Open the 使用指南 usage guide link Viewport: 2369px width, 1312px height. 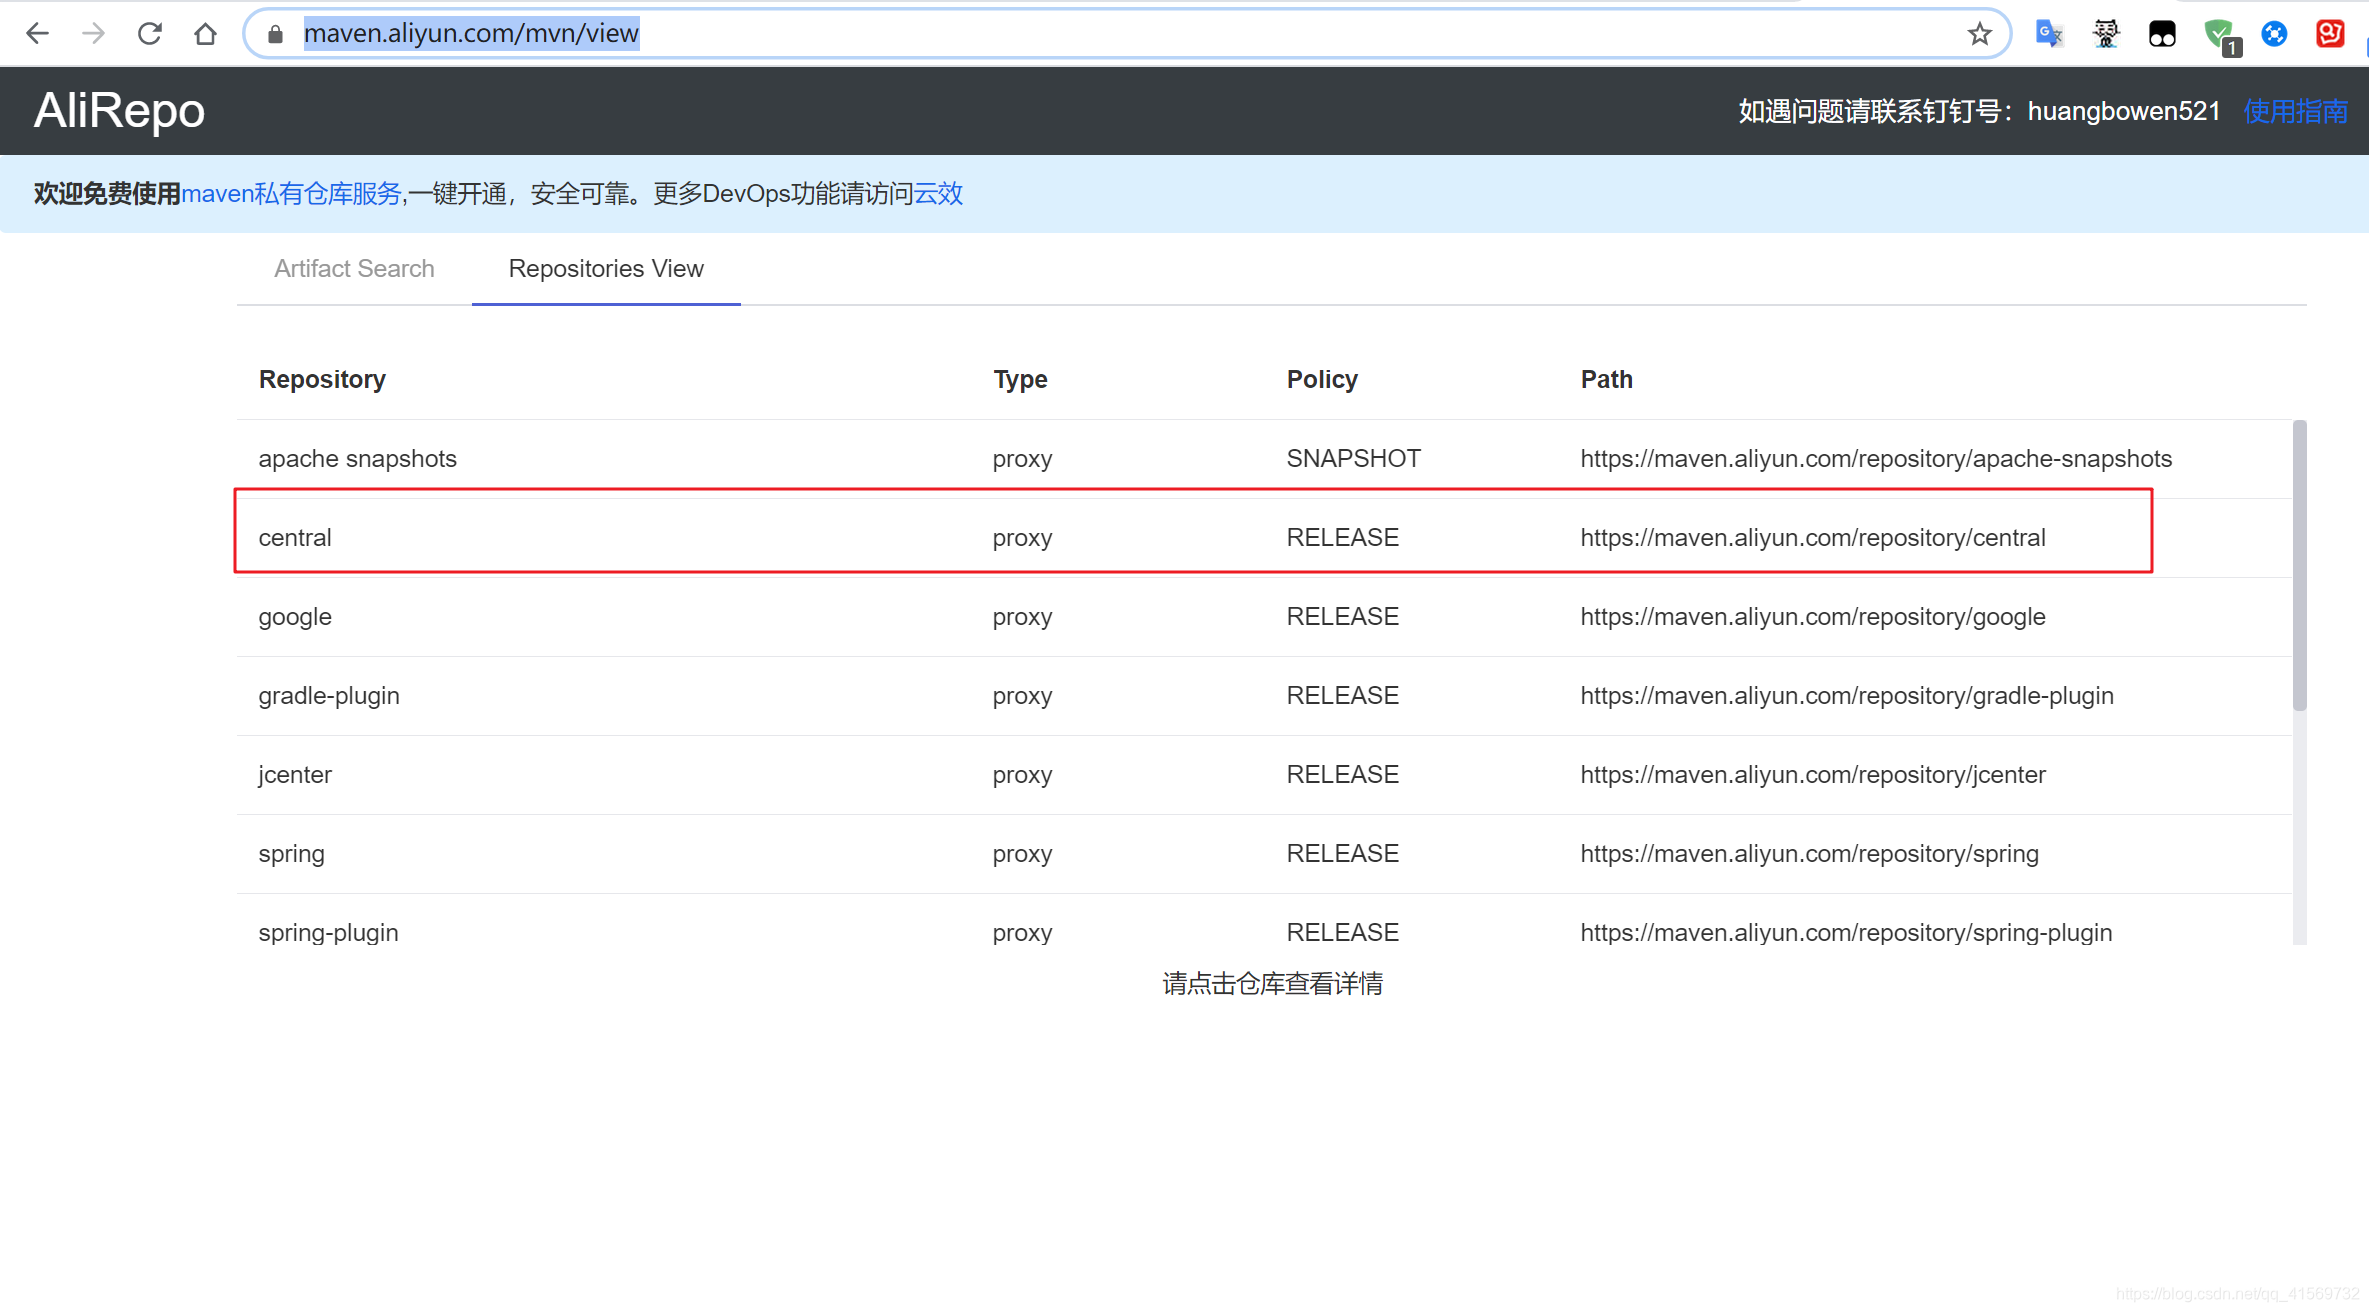(x=2295, y=111)
